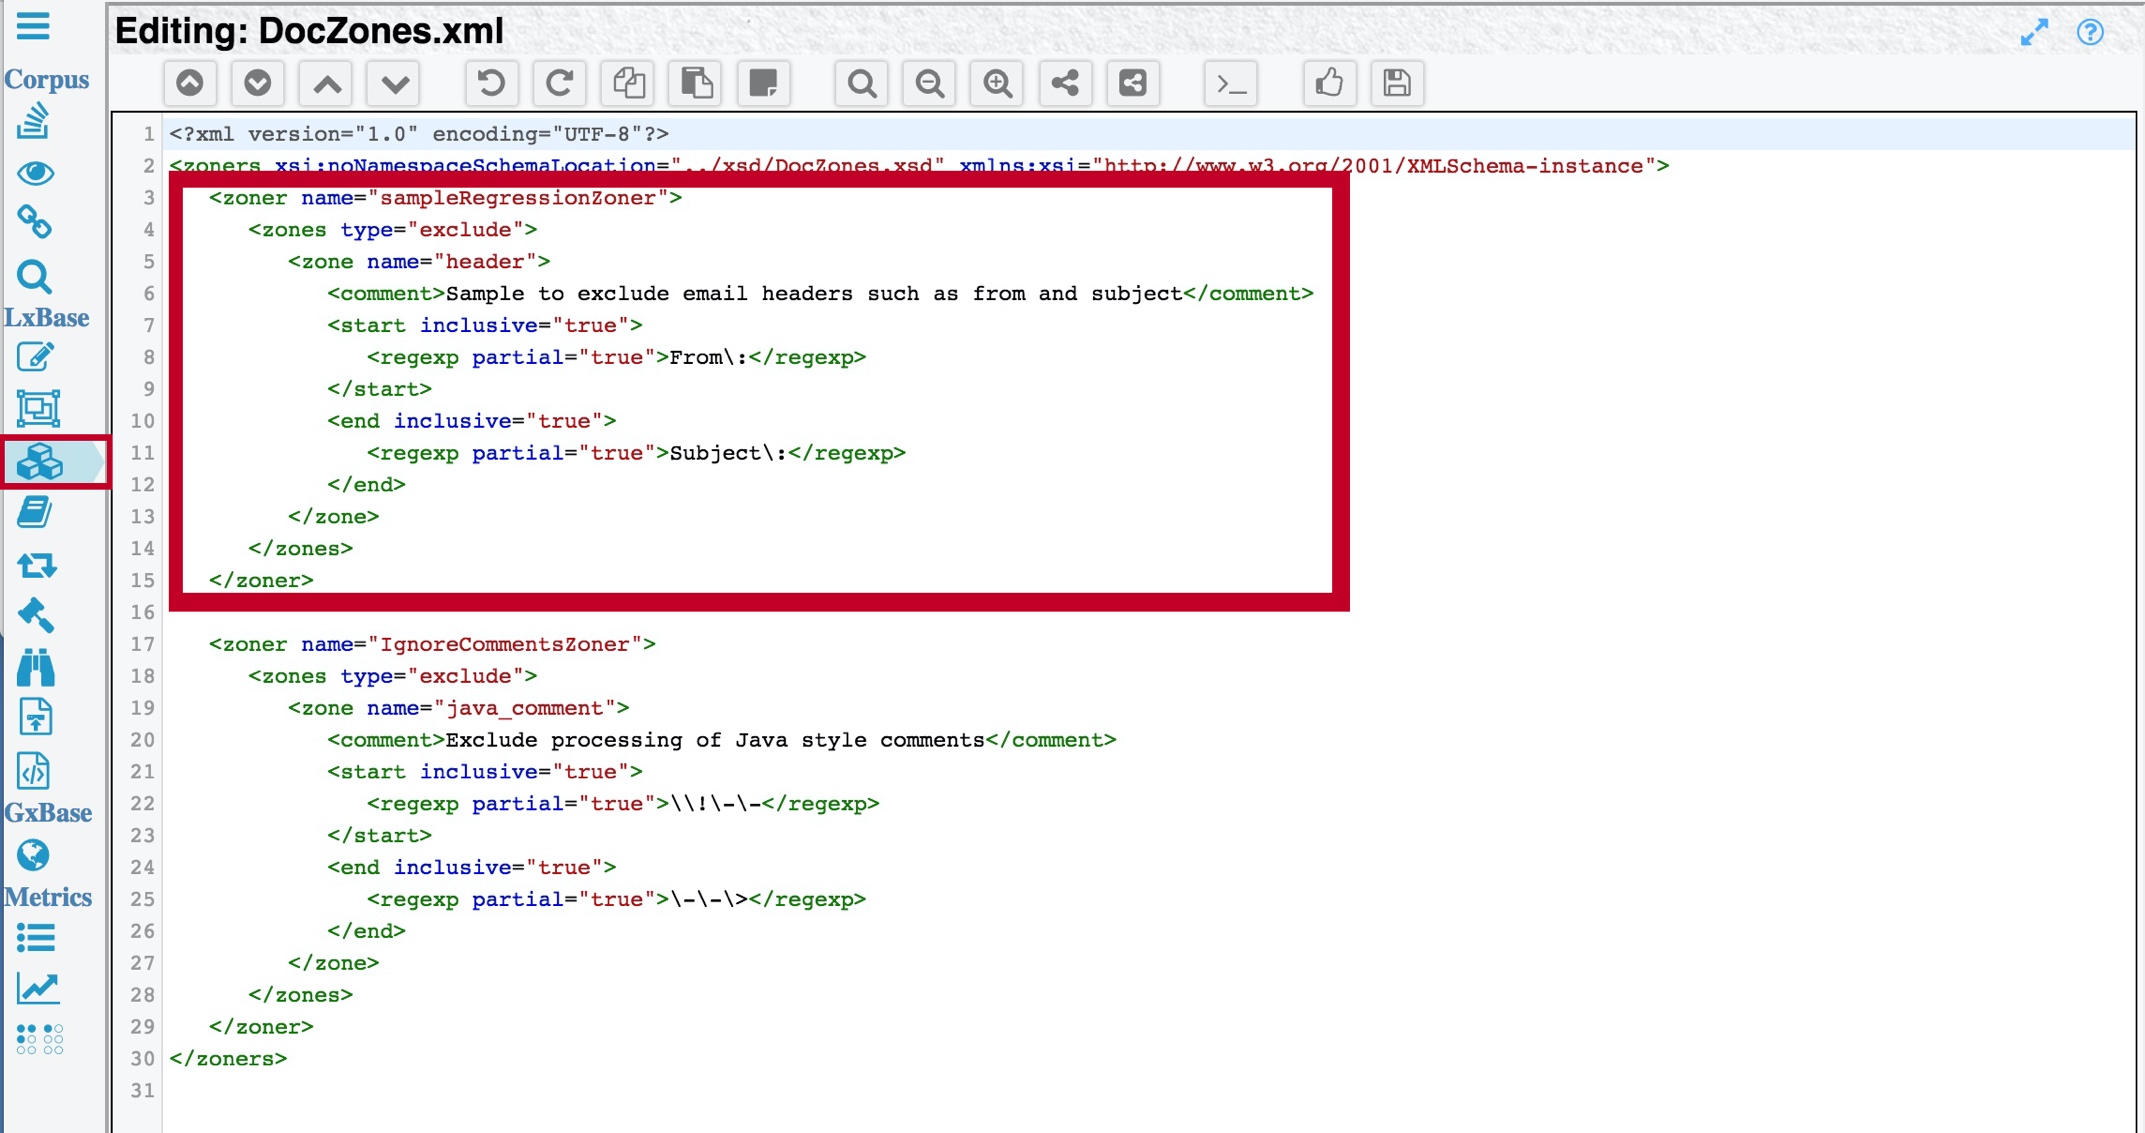Expand code with the down chevron button
The height and width of the screenshot is (1133, 2145).
pyautogui.click(x=392, y=84)
